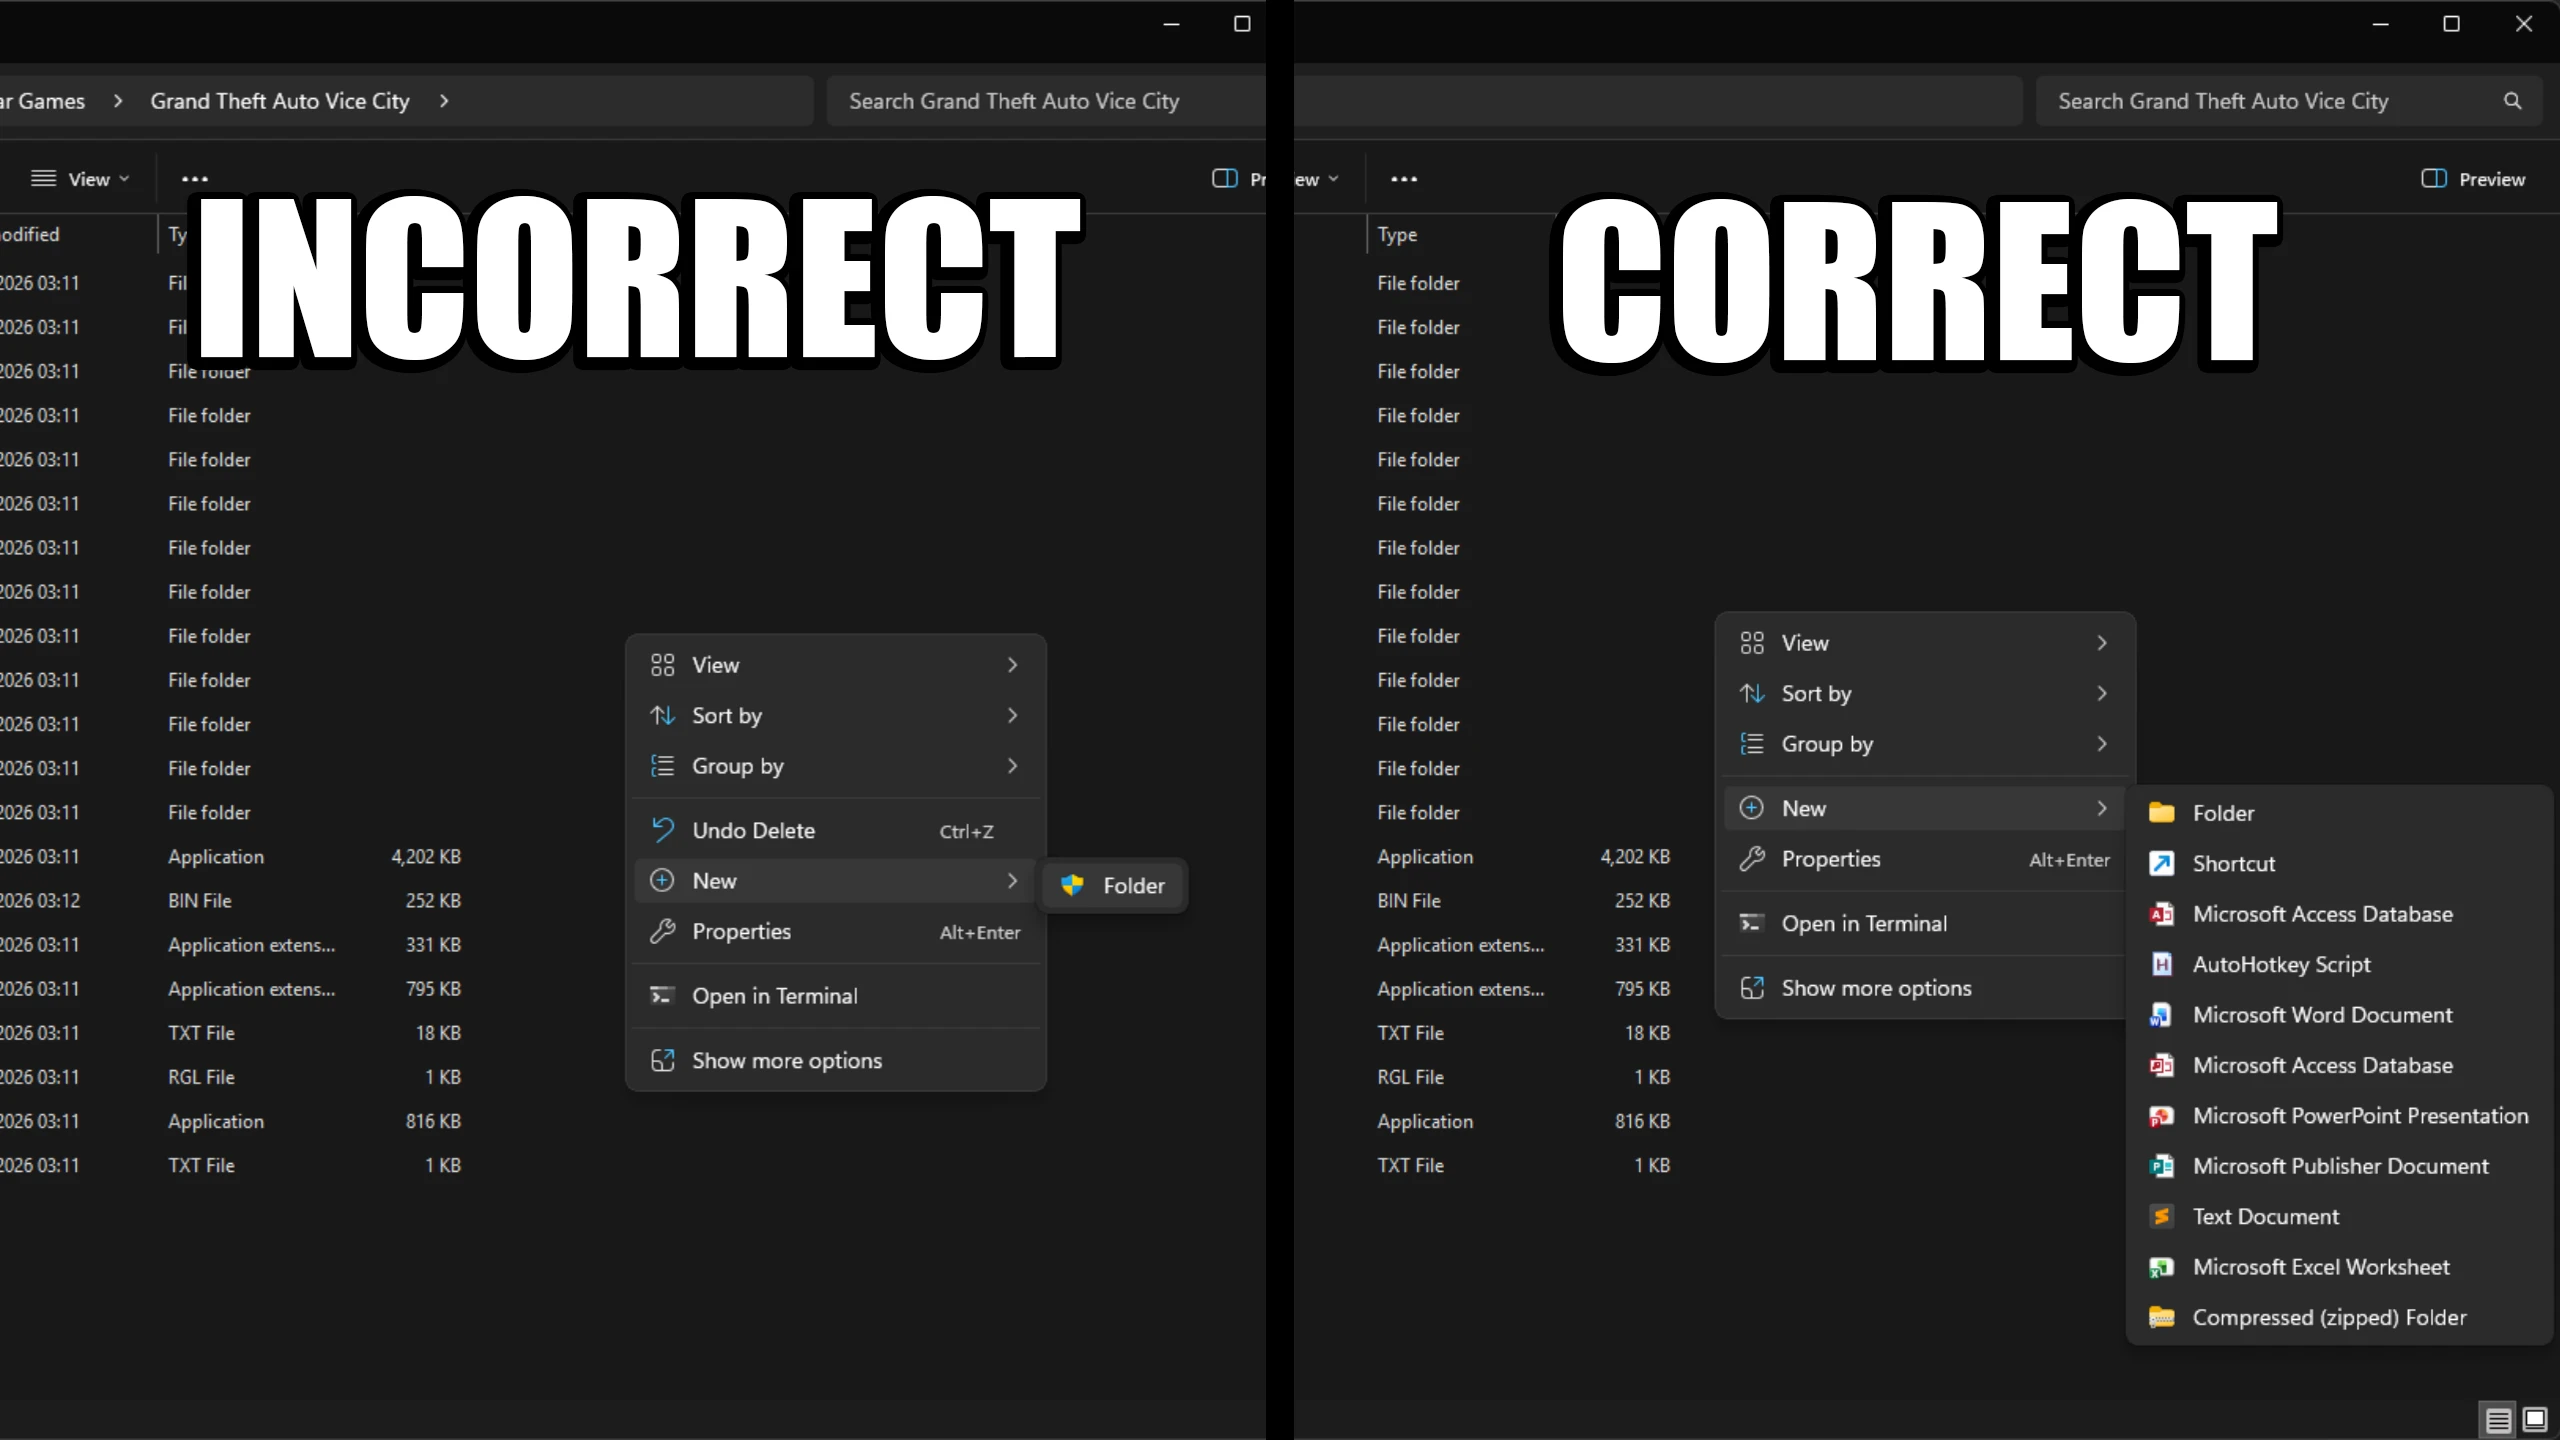Select Undo Delete in left context menu

(753, 831)
